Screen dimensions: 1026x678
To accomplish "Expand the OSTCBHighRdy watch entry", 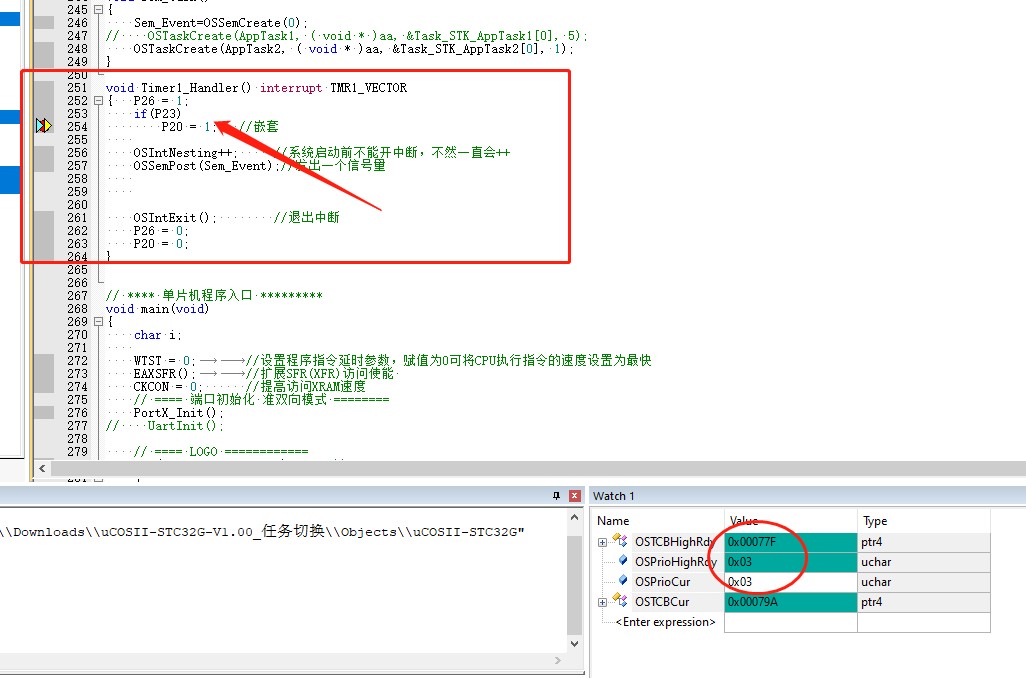I will 602,542.
